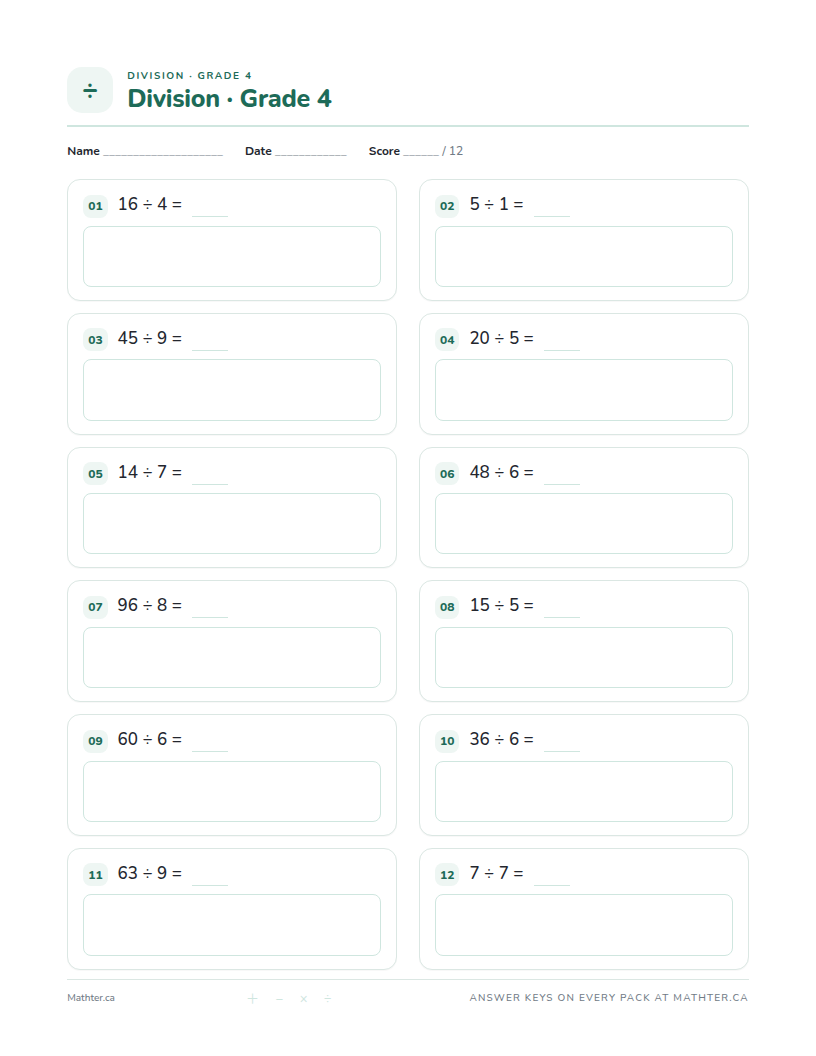This screenshot has width=816, height=1056.
Task: Click the answer blank after '63 ÷ 9 ='
Action: [x=210, y=885]
